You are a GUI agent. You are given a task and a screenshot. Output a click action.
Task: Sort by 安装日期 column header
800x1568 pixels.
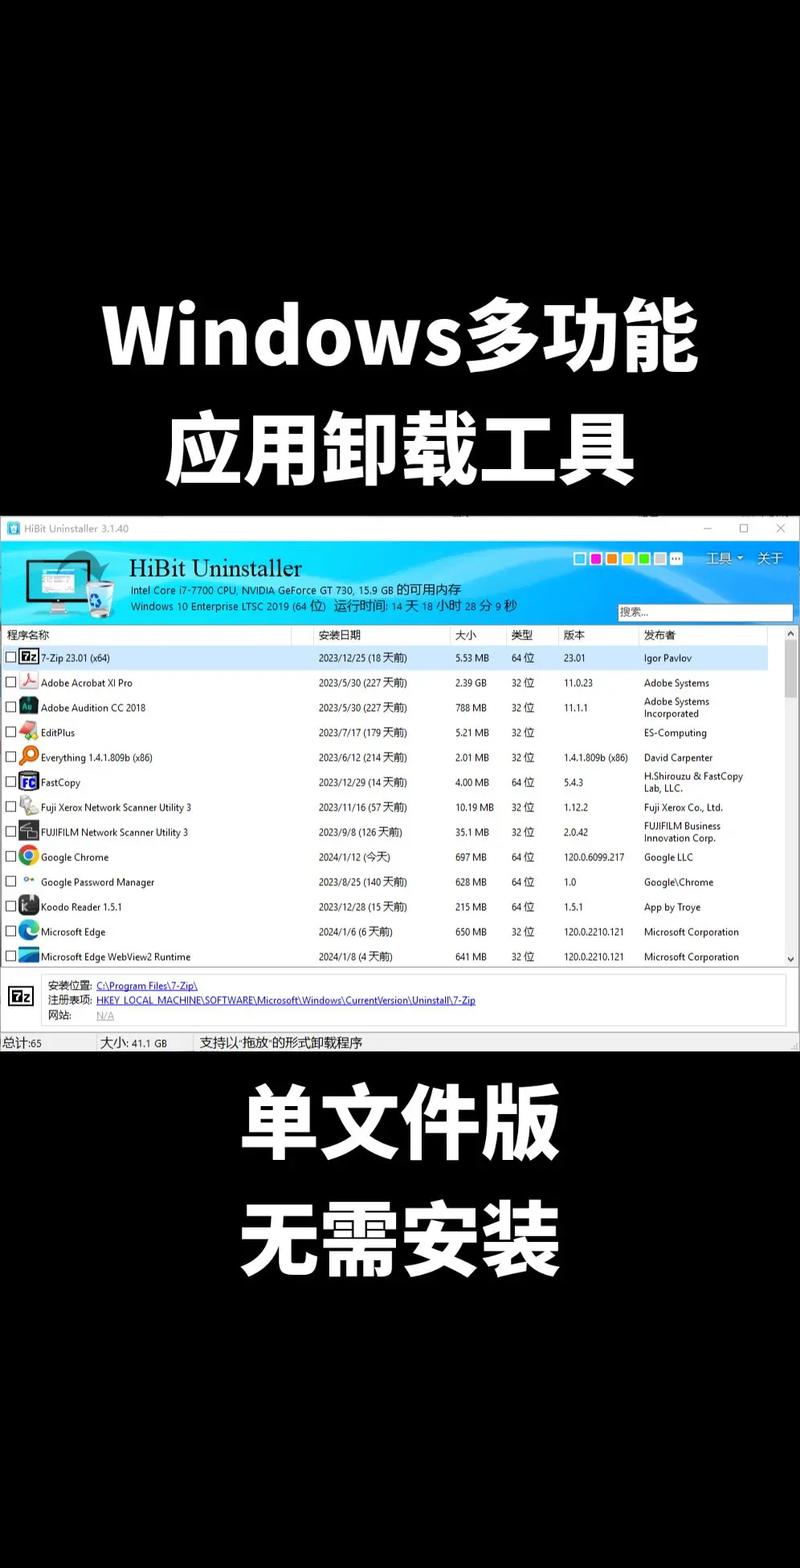[382, 635]
